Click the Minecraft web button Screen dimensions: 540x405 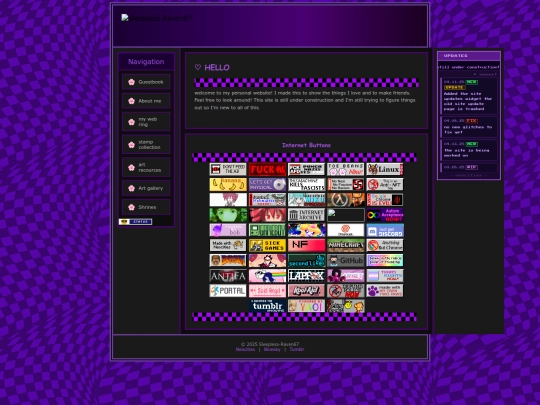(x=345, y=245)
